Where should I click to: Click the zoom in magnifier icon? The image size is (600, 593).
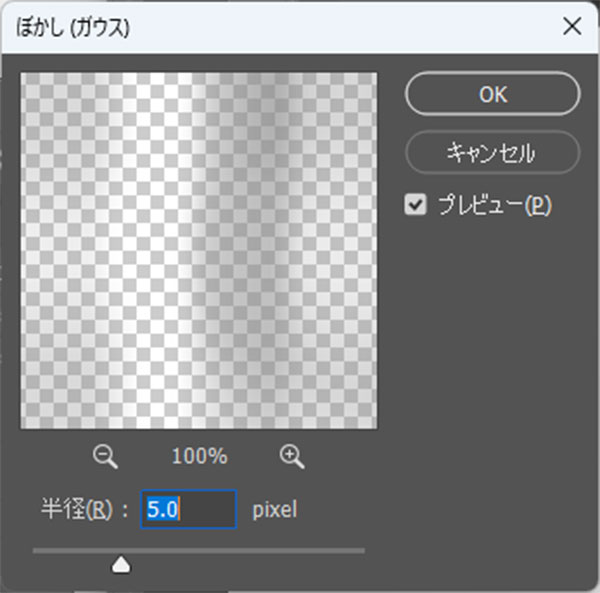(x=292, y=456)
